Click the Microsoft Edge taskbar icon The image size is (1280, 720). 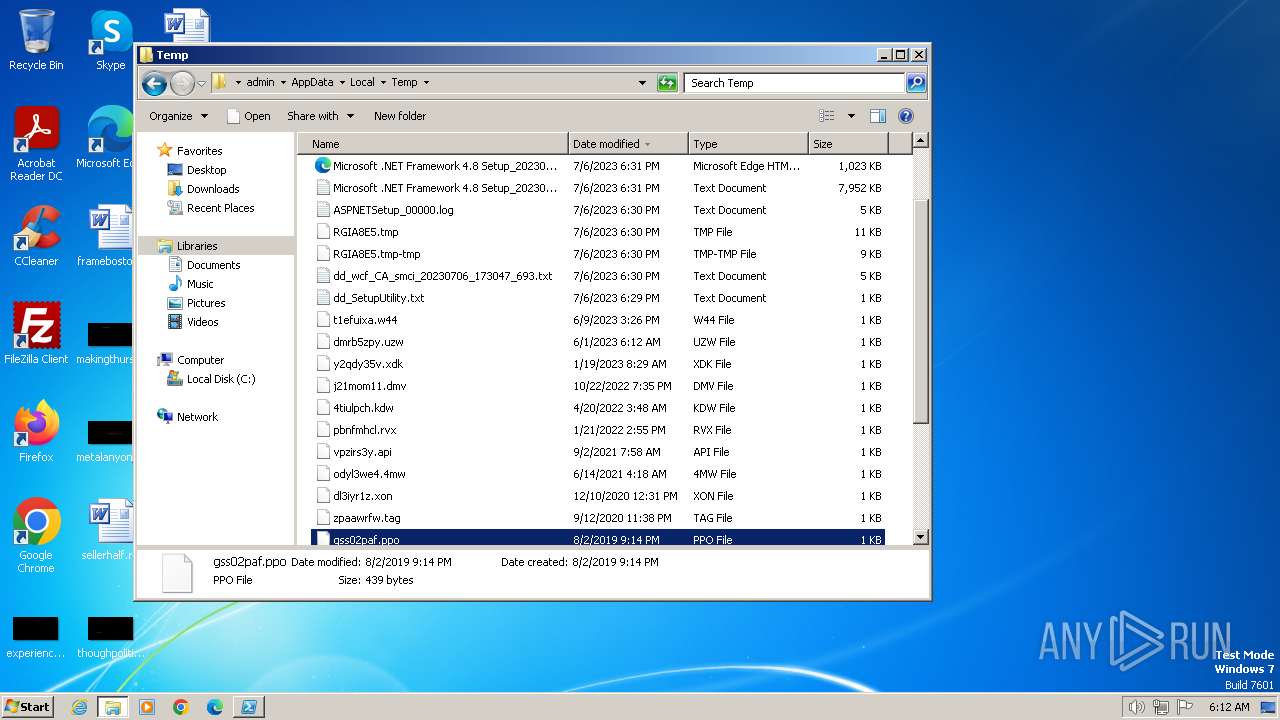(x=214, y=707)
